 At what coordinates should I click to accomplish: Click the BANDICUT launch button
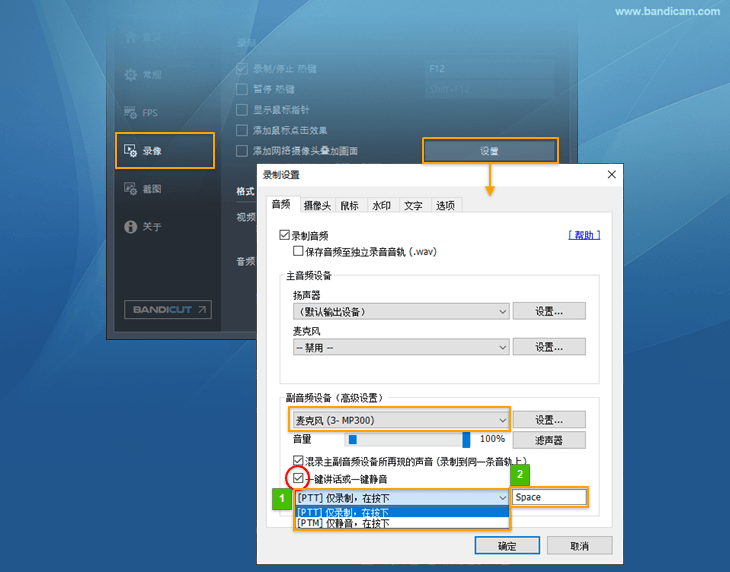pyautogui.click(x=168, y=310)
